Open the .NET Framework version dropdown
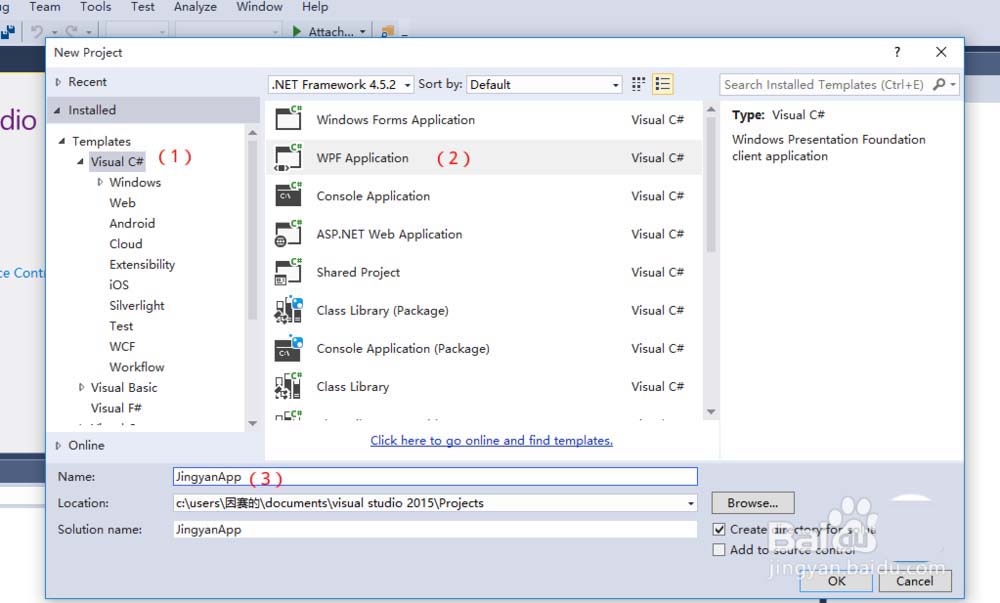The image size is (1000, 603). tap(341, 85)
